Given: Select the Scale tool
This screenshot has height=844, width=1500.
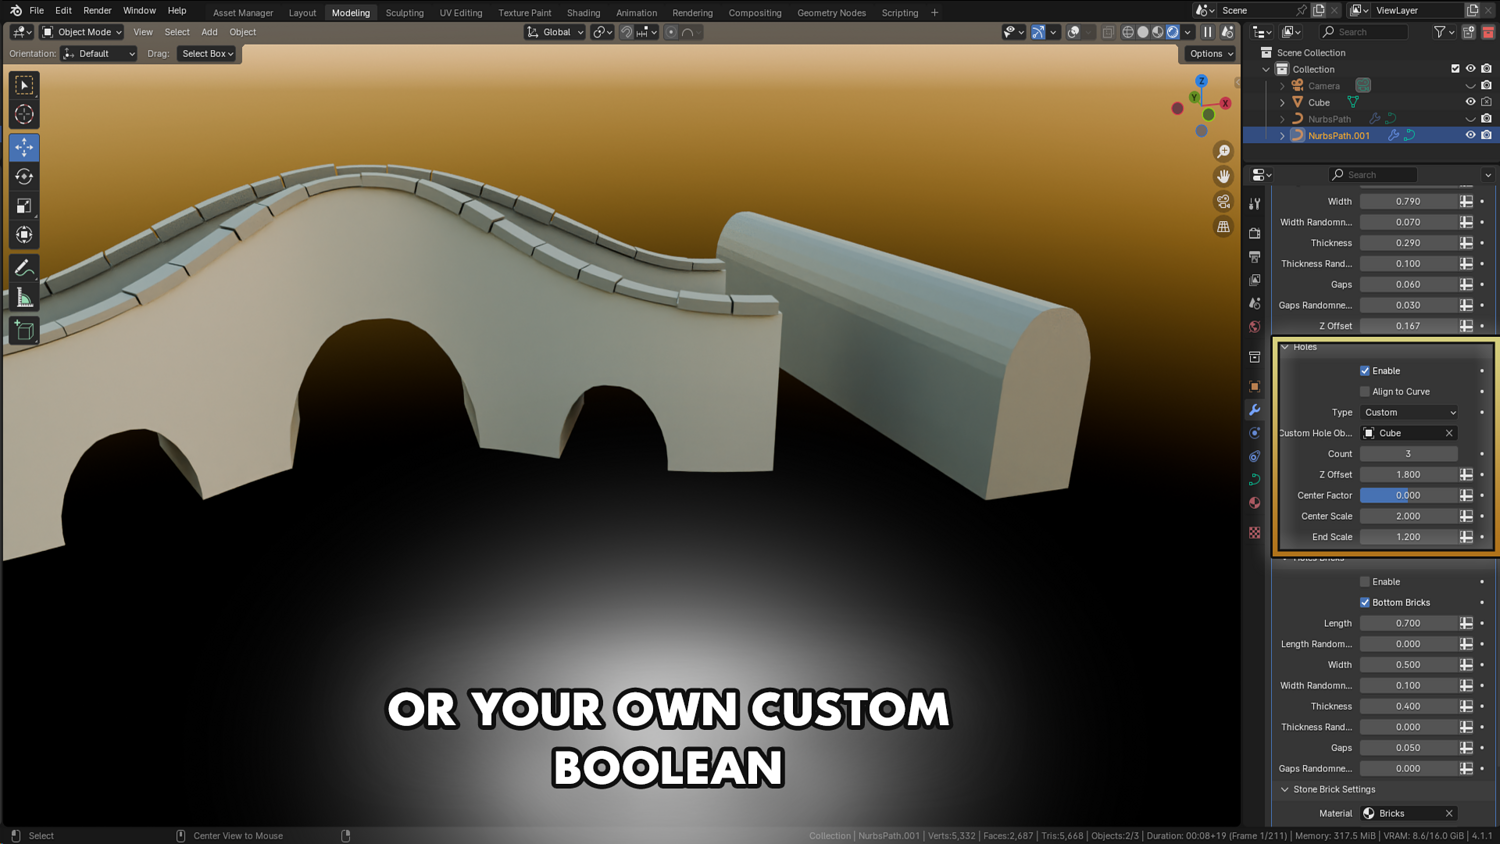Looking at the screenshot, I should (x=24, y=206).
